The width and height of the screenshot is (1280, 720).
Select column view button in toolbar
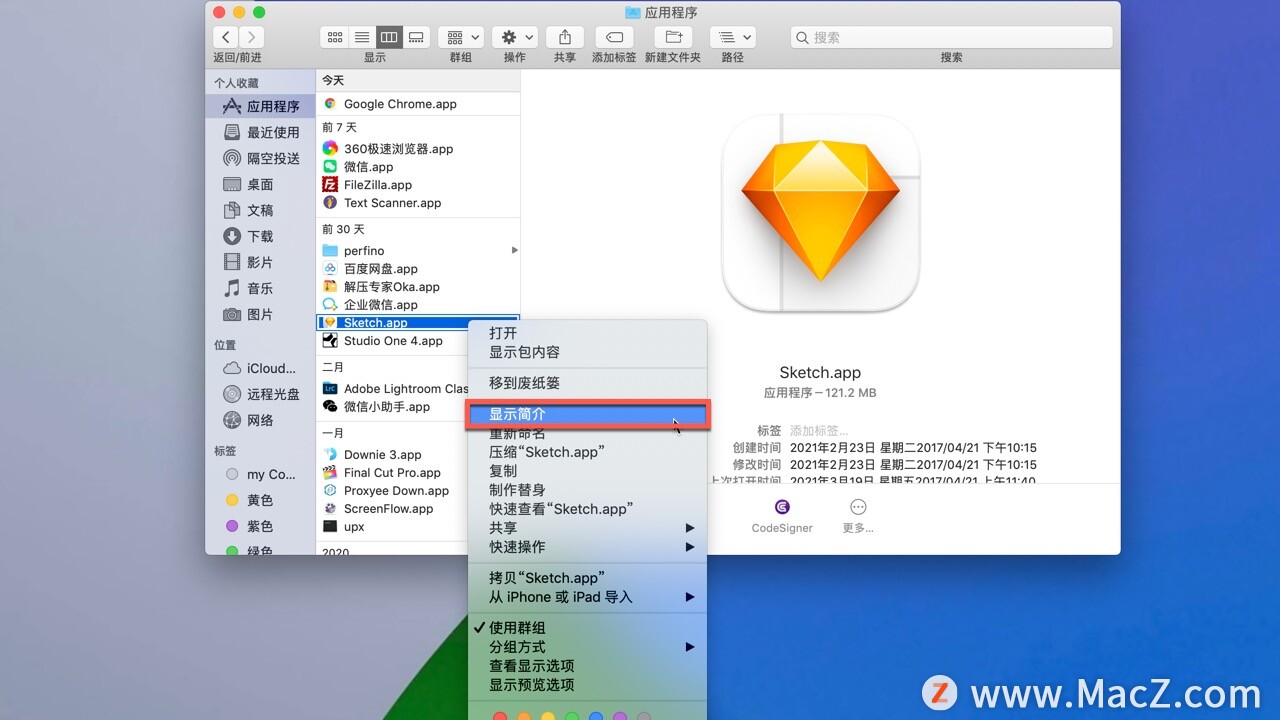point(388,37)
